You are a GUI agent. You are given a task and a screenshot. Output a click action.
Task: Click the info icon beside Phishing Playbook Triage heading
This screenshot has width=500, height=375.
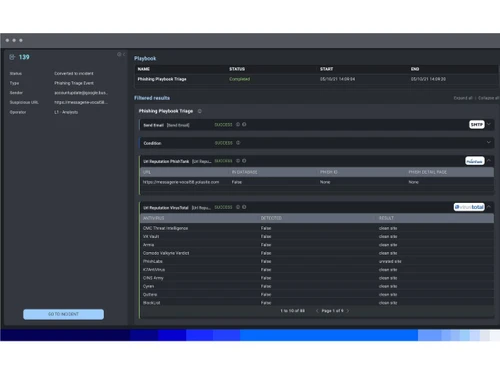point(200,111)
